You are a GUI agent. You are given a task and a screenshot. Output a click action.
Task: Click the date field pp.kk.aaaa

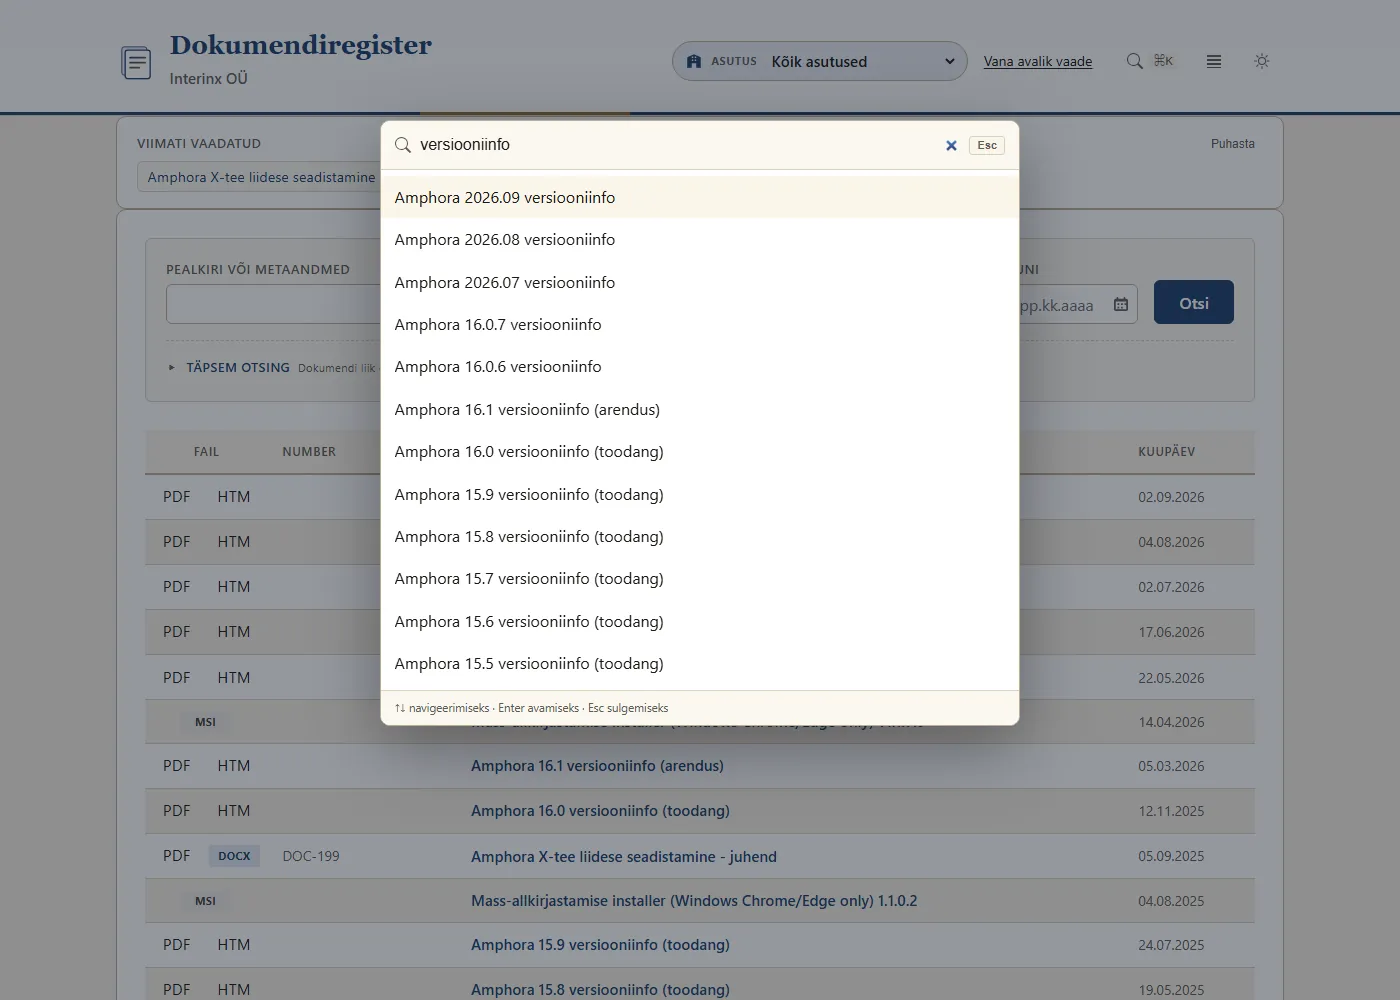click(1077, 304)
